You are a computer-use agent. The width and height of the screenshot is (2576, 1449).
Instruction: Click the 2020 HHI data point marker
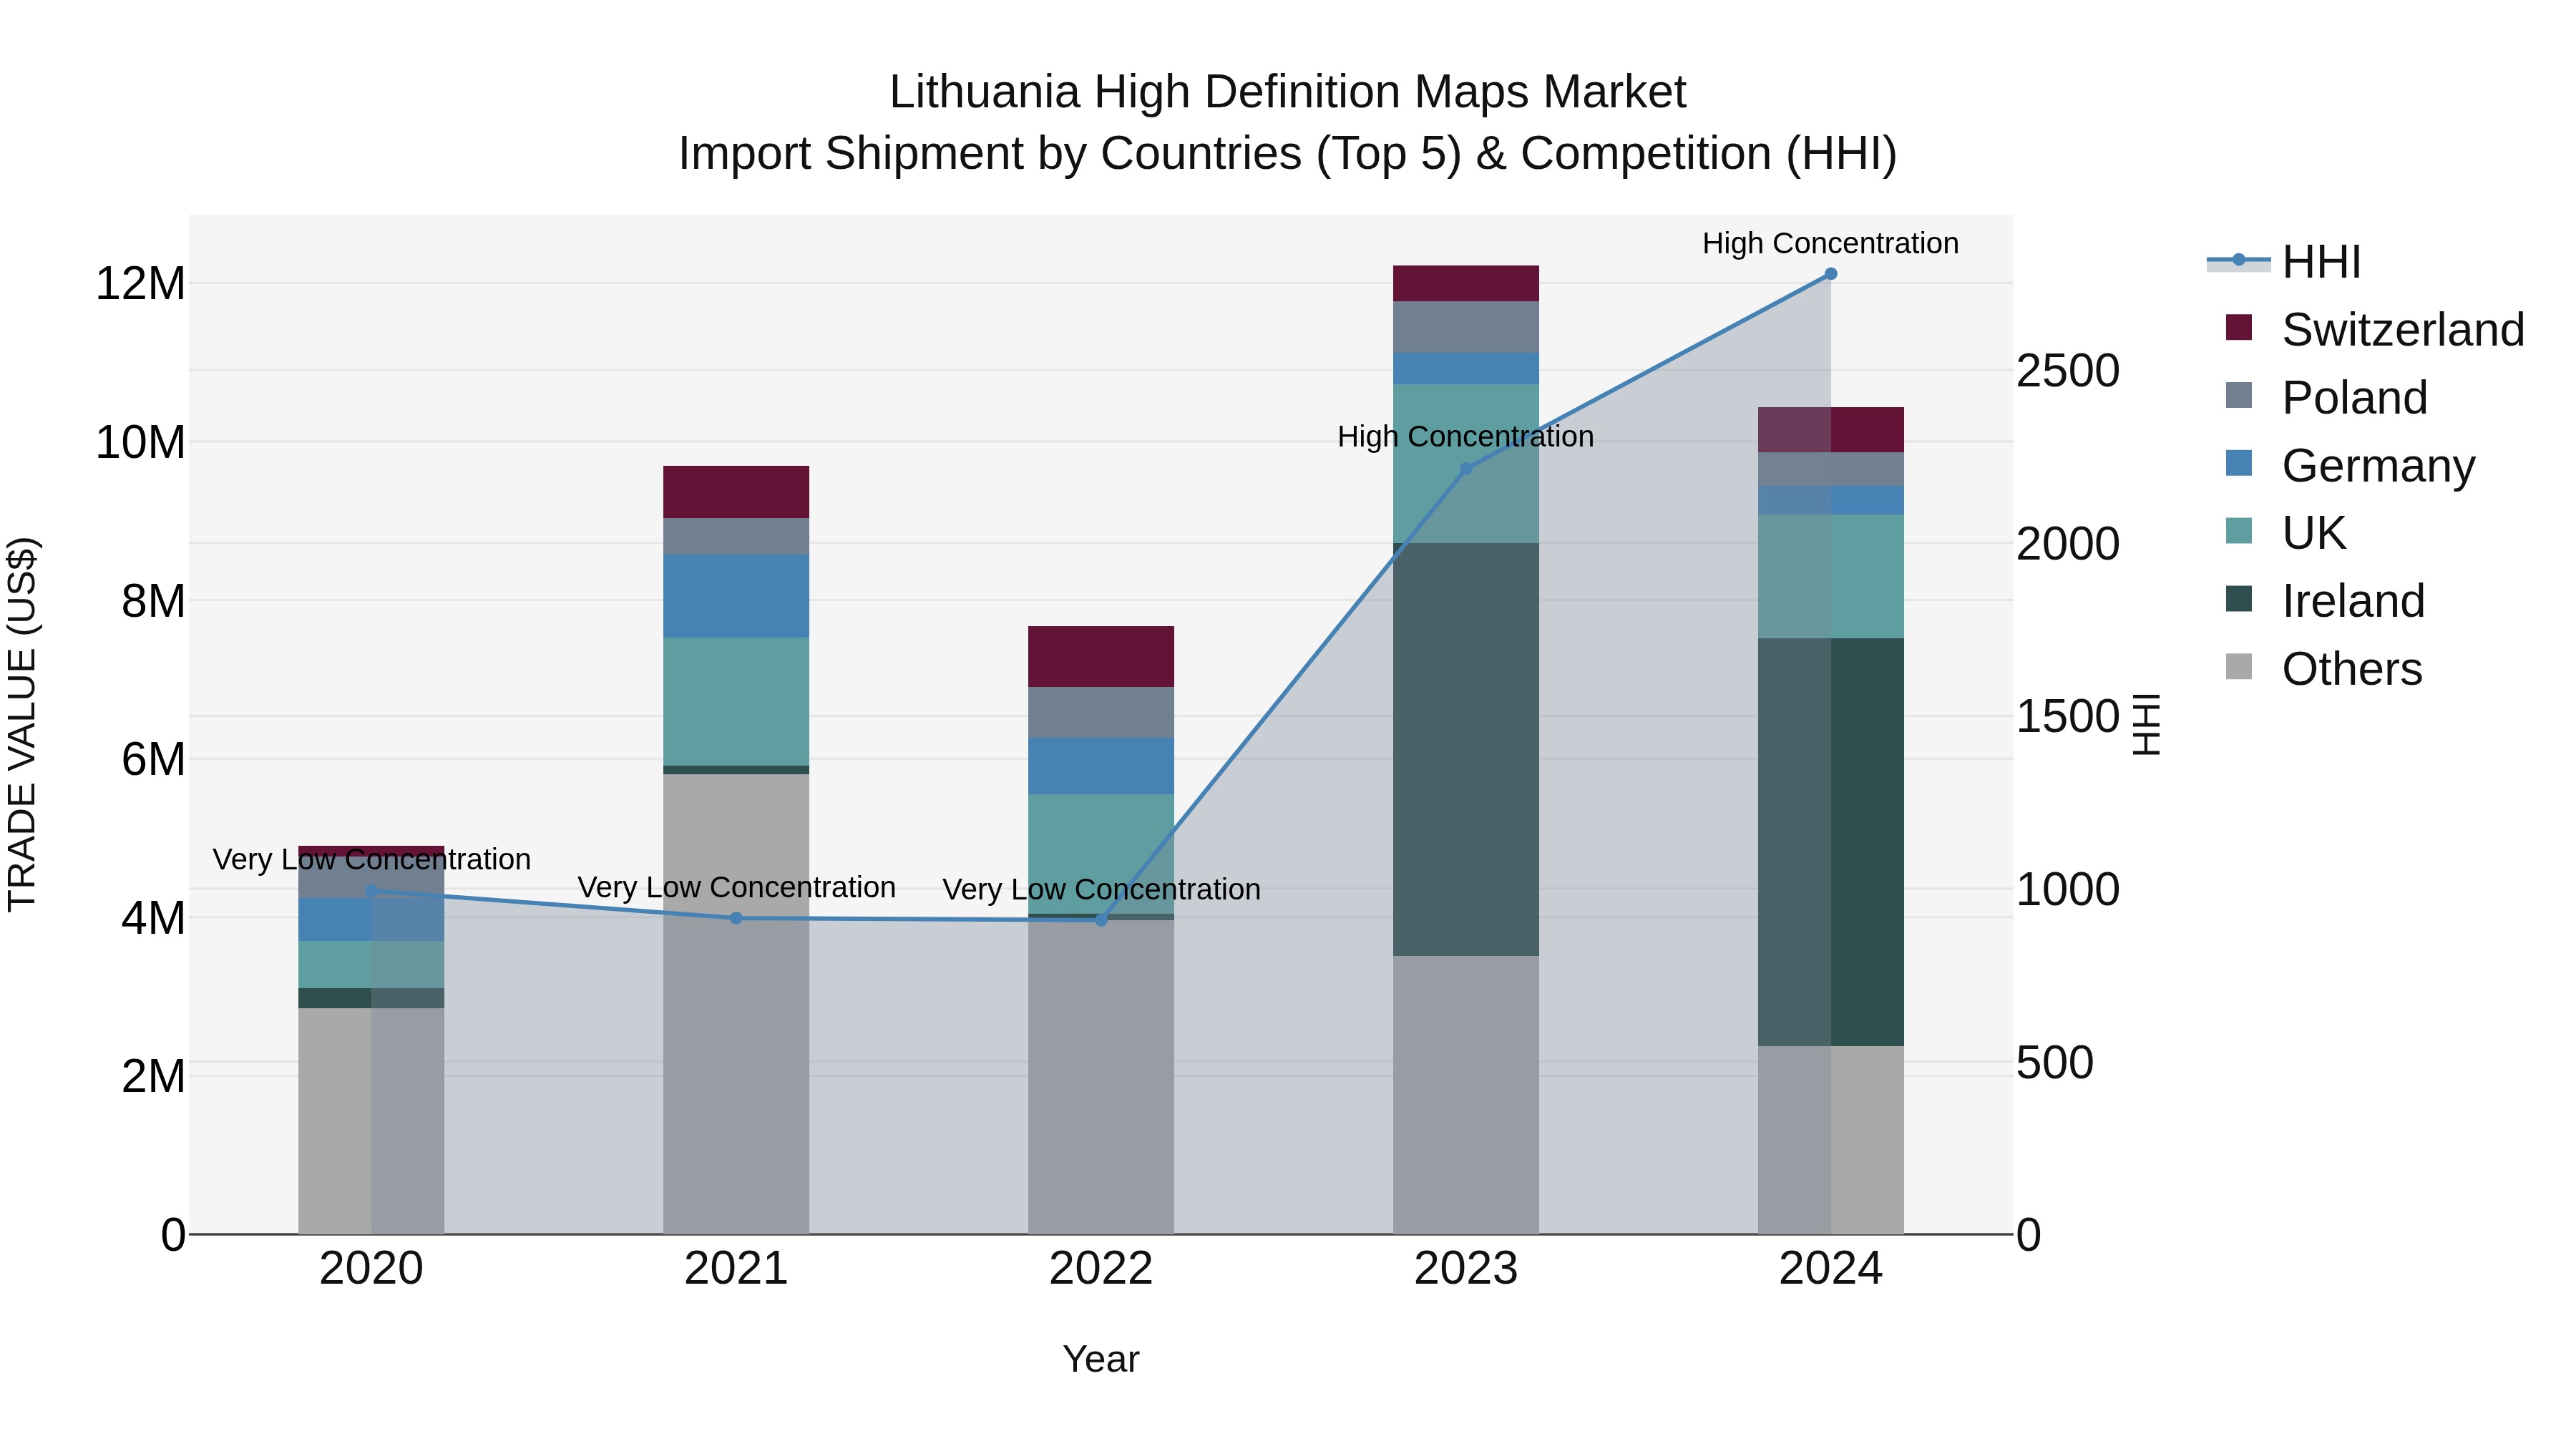pos(371,890)
